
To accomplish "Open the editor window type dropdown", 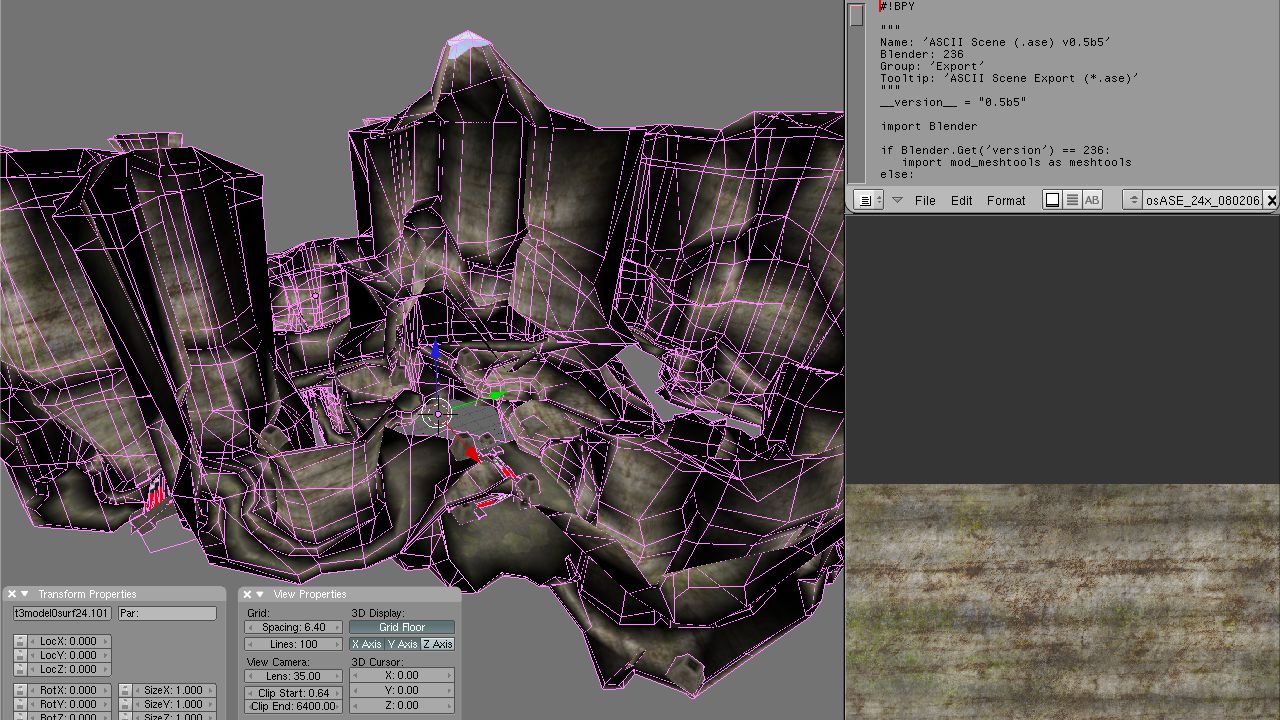I will tap(868, 200).
